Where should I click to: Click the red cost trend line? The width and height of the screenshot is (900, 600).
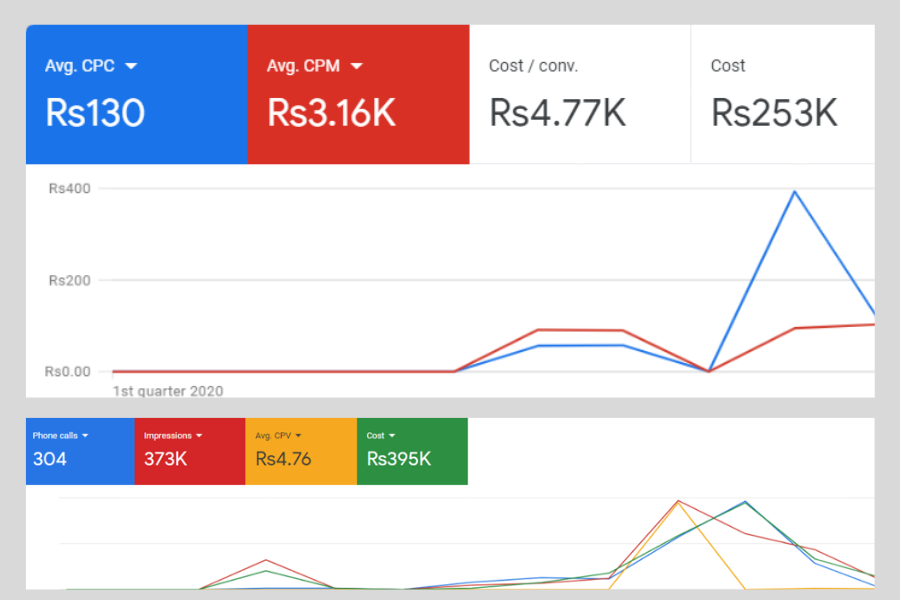coord(580,331)
